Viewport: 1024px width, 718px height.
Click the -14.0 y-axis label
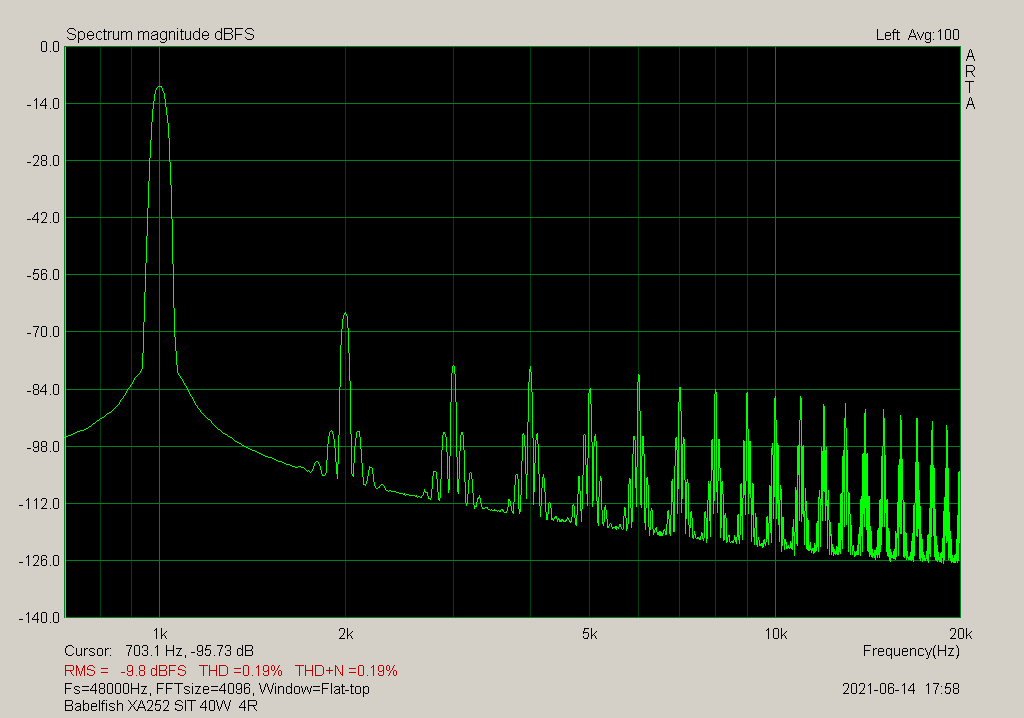point(42,104)
